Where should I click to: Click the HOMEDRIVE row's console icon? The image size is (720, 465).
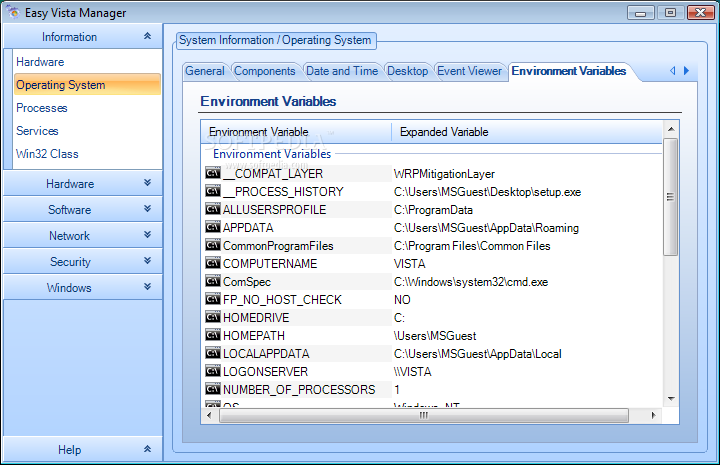[213, 317]
